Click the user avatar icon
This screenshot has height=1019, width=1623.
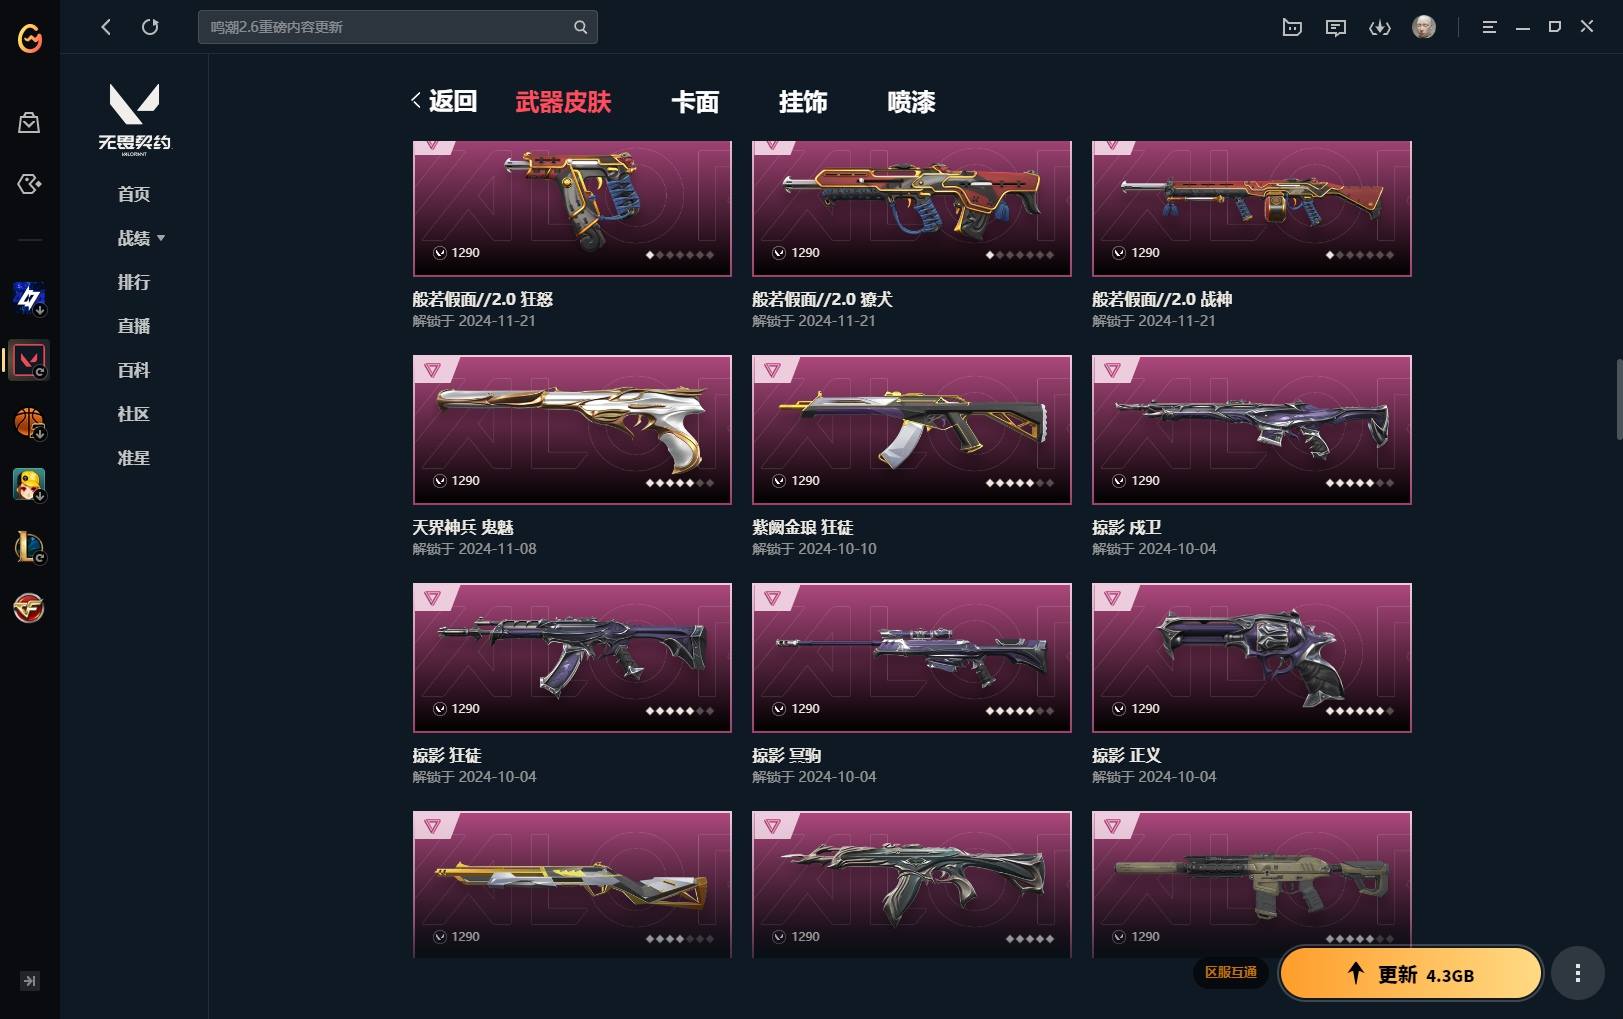1424,27
